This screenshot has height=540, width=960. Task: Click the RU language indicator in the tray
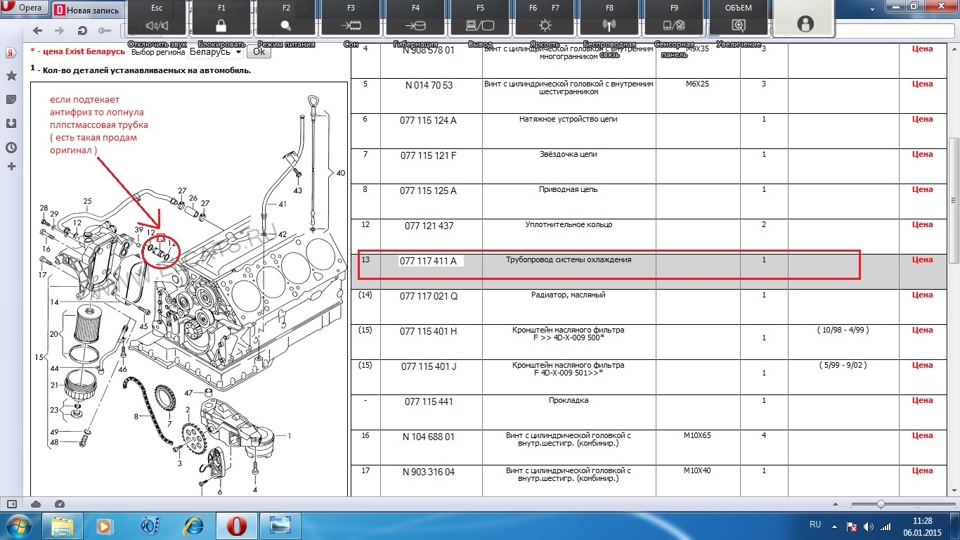coord(814,525)
